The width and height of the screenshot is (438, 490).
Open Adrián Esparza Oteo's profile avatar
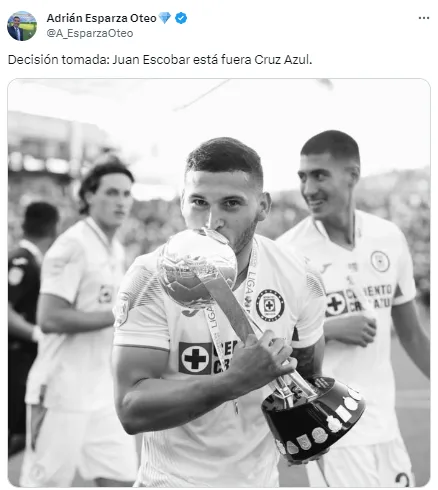[x=22, y=26]
